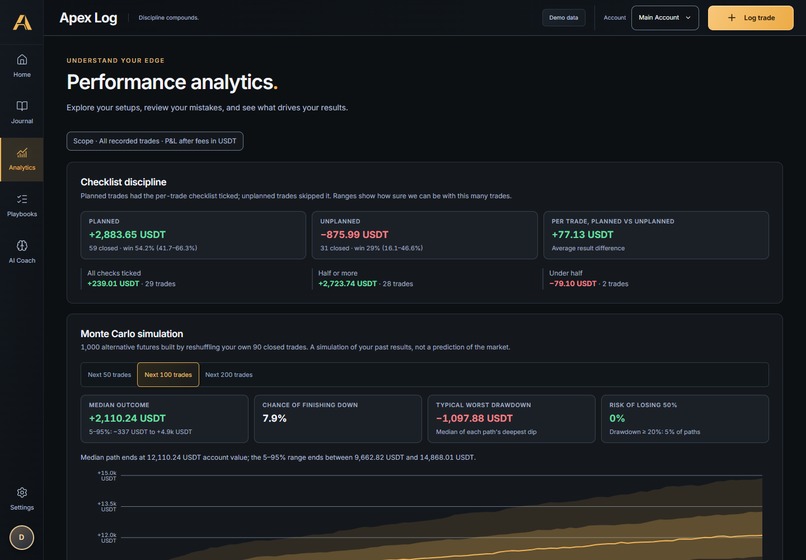Image resolution: width=806 pixels, height=560 pixels.
Task: Click the +77.13 USDT per trade value
Action: tap(582, 234)
